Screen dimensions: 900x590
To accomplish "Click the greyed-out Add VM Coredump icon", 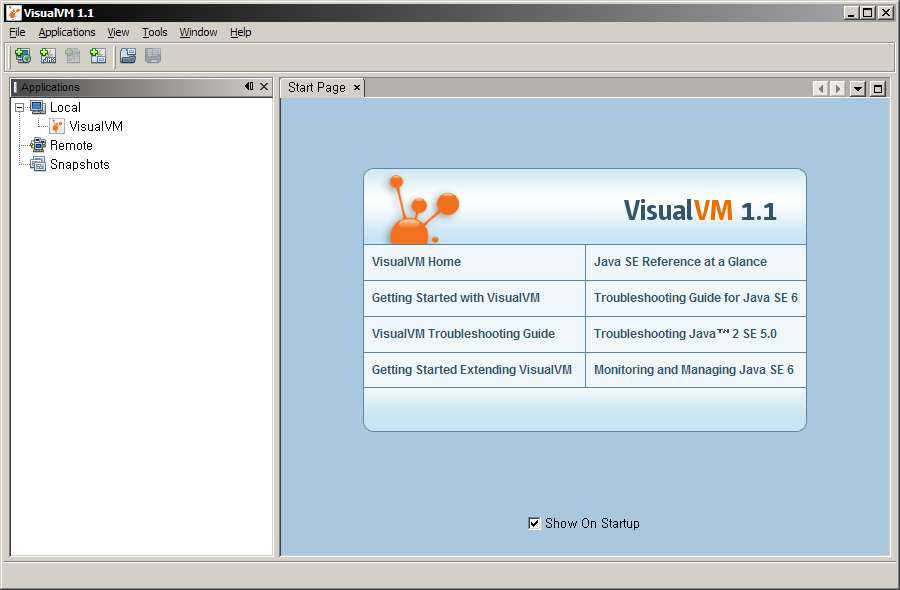I will (73, 56).
